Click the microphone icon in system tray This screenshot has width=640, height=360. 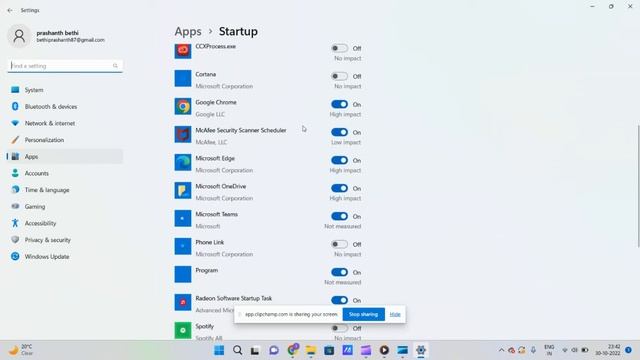point(533,350)
